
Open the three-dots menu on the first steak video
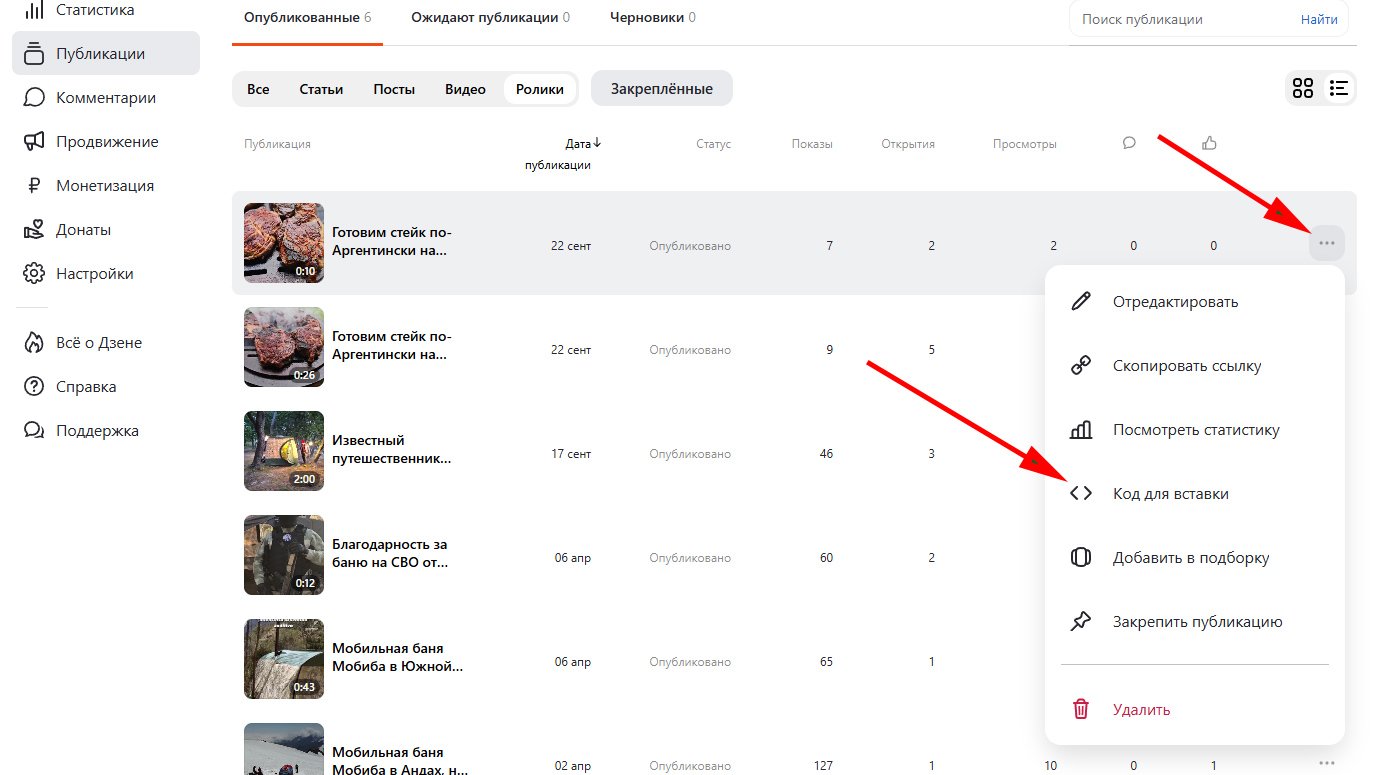click(x=1326, y=244)
